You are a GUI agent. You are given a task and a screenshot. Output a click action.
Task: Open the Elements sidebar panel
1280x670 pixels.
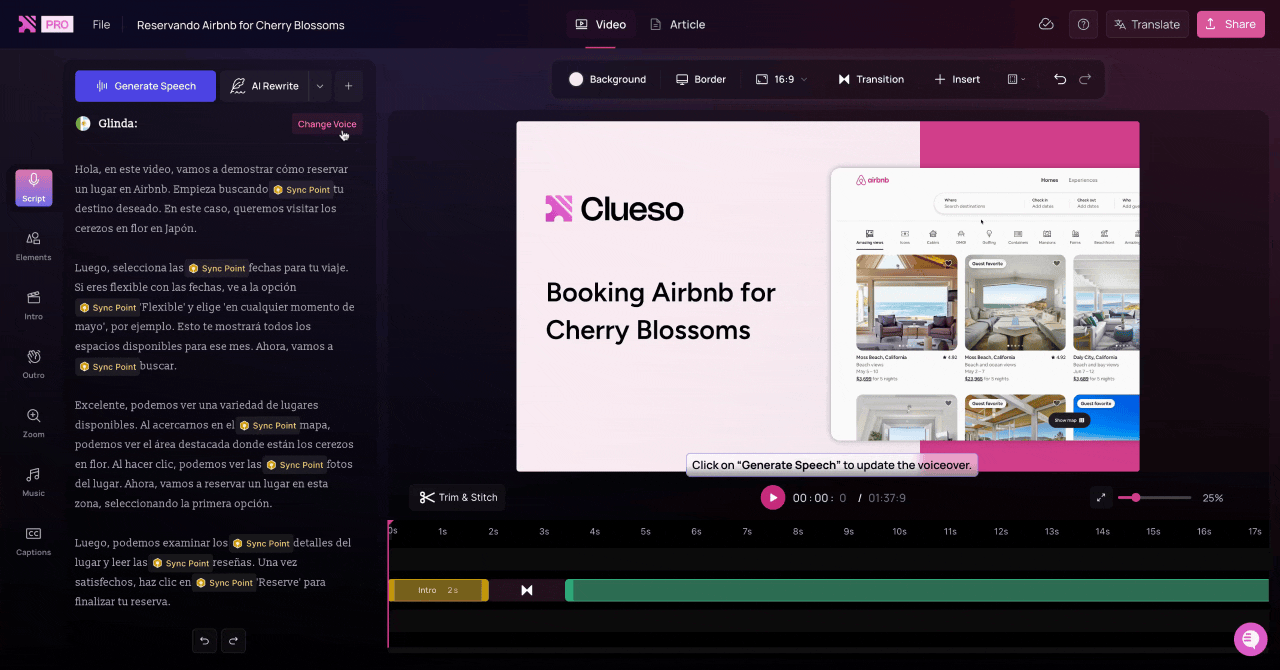click(x=34, y=246)
